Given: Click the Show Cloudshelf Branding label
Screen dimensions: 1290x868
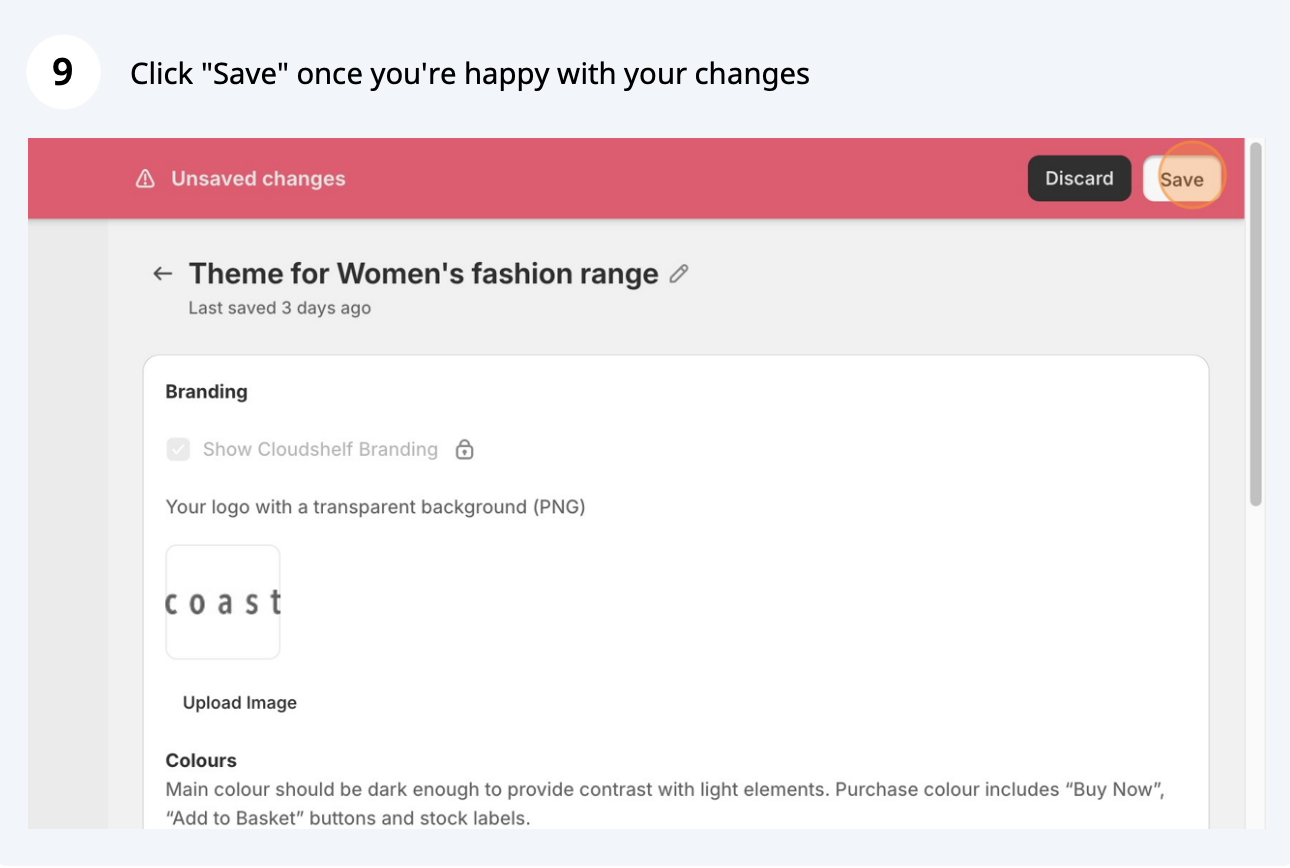Looking at the screenshot, I should point(320,450).
